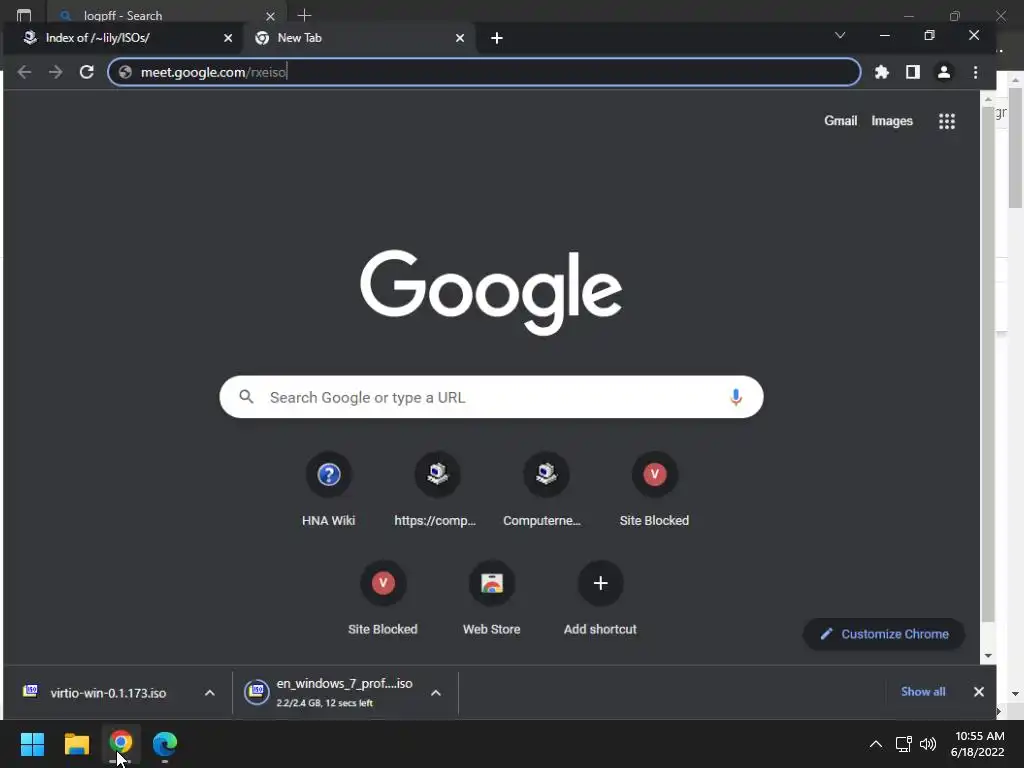Expand the Chrome tab search chevron

pos(840,35)
